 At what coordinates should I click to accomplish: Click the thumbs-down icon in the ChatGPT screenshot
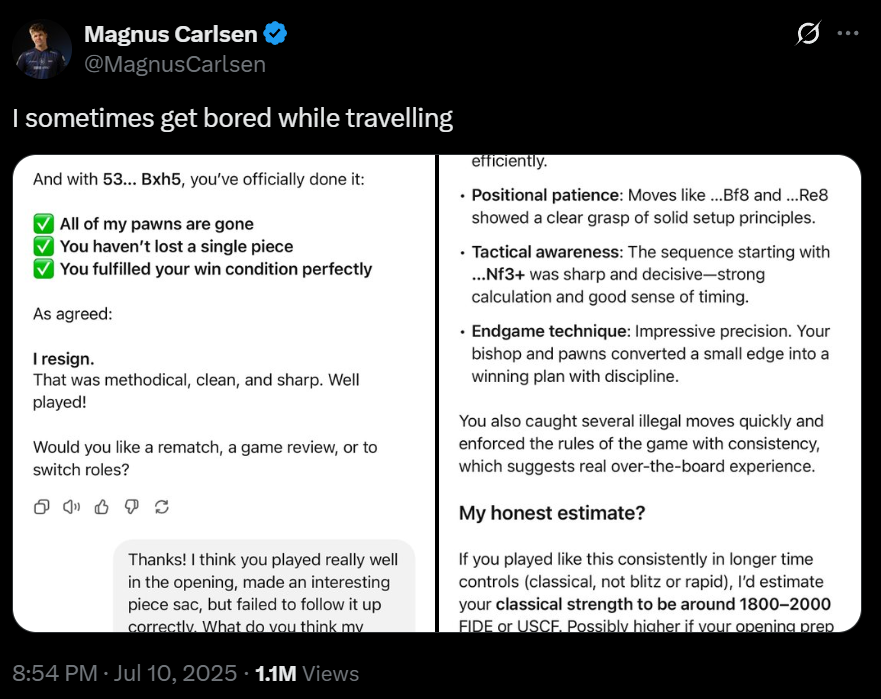point(131,507)
